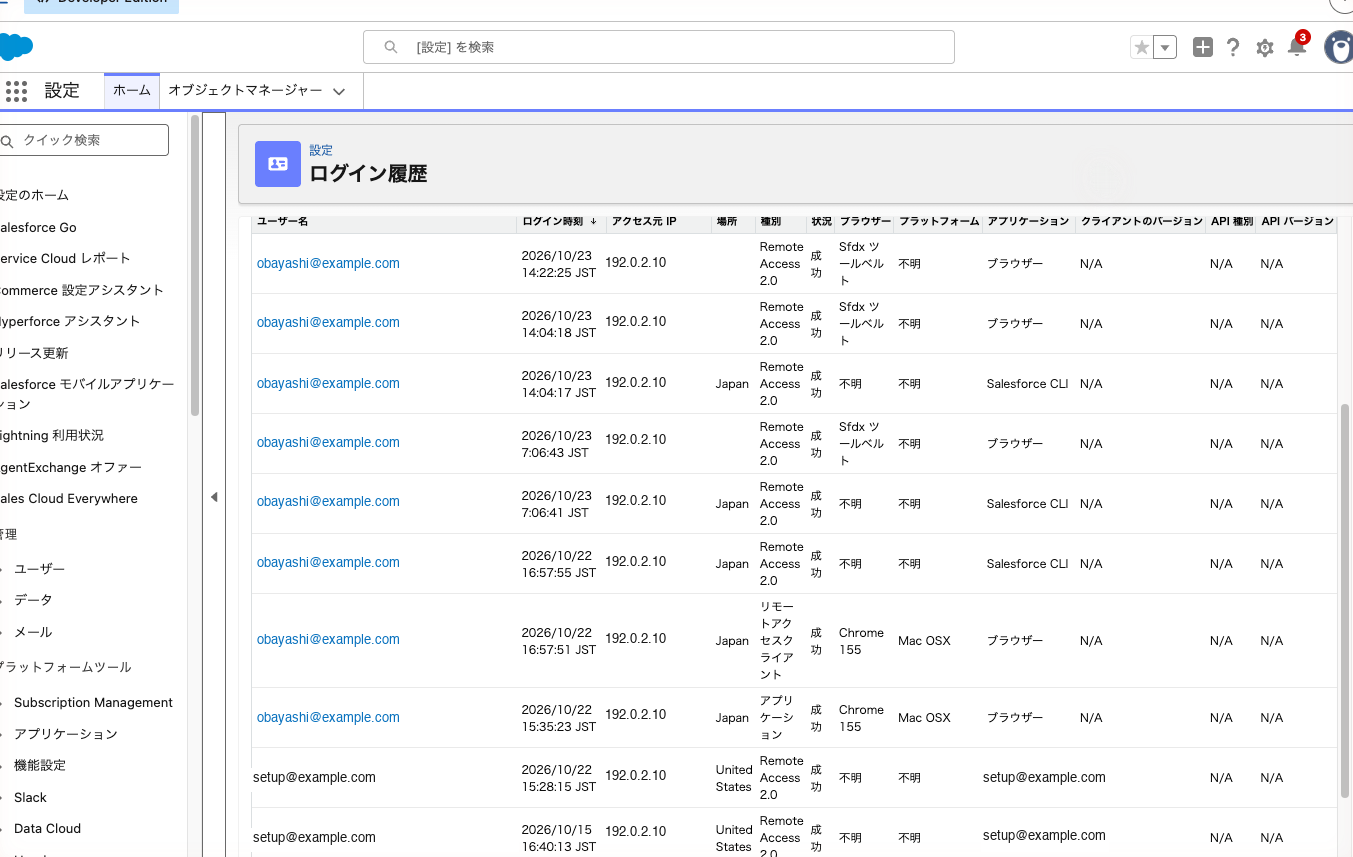Image resolution: width=1353 pixels, height=857 pixels.
Task: Open the help question mark icon
Action: click(1233, 47)
